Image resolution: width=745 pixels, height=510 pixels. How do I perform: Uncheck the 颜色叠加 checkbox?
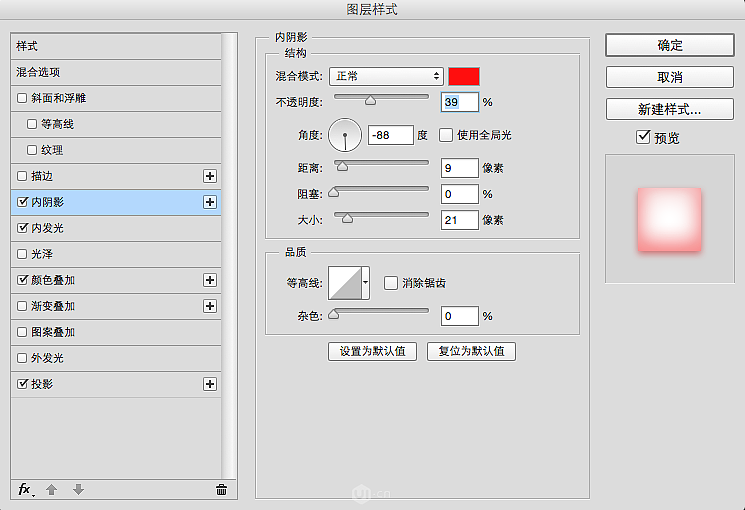click(22, 279)
